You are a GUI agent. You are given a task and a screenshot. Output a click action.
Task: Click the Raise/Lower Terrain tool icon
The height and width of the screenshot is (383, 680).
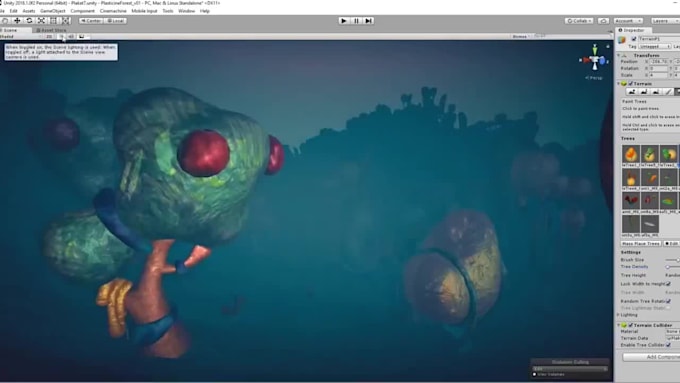pyautogui.click(x=632, y=92)
